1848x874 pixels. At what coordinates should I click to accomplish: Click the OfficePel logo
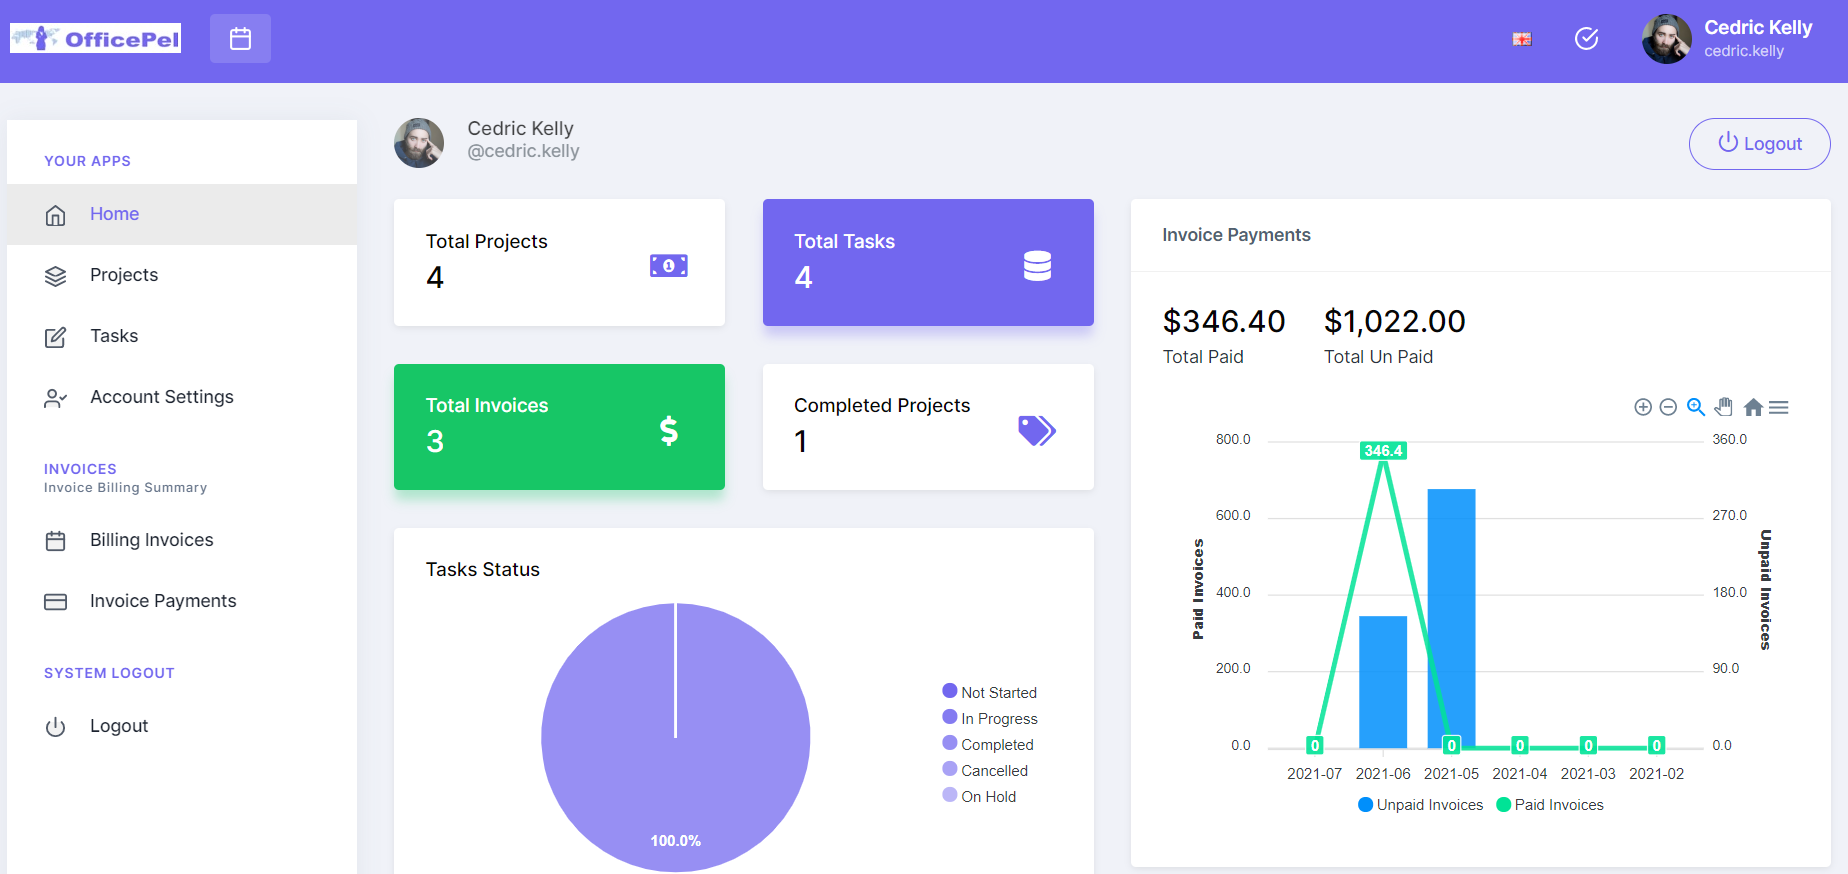point(95,38)
